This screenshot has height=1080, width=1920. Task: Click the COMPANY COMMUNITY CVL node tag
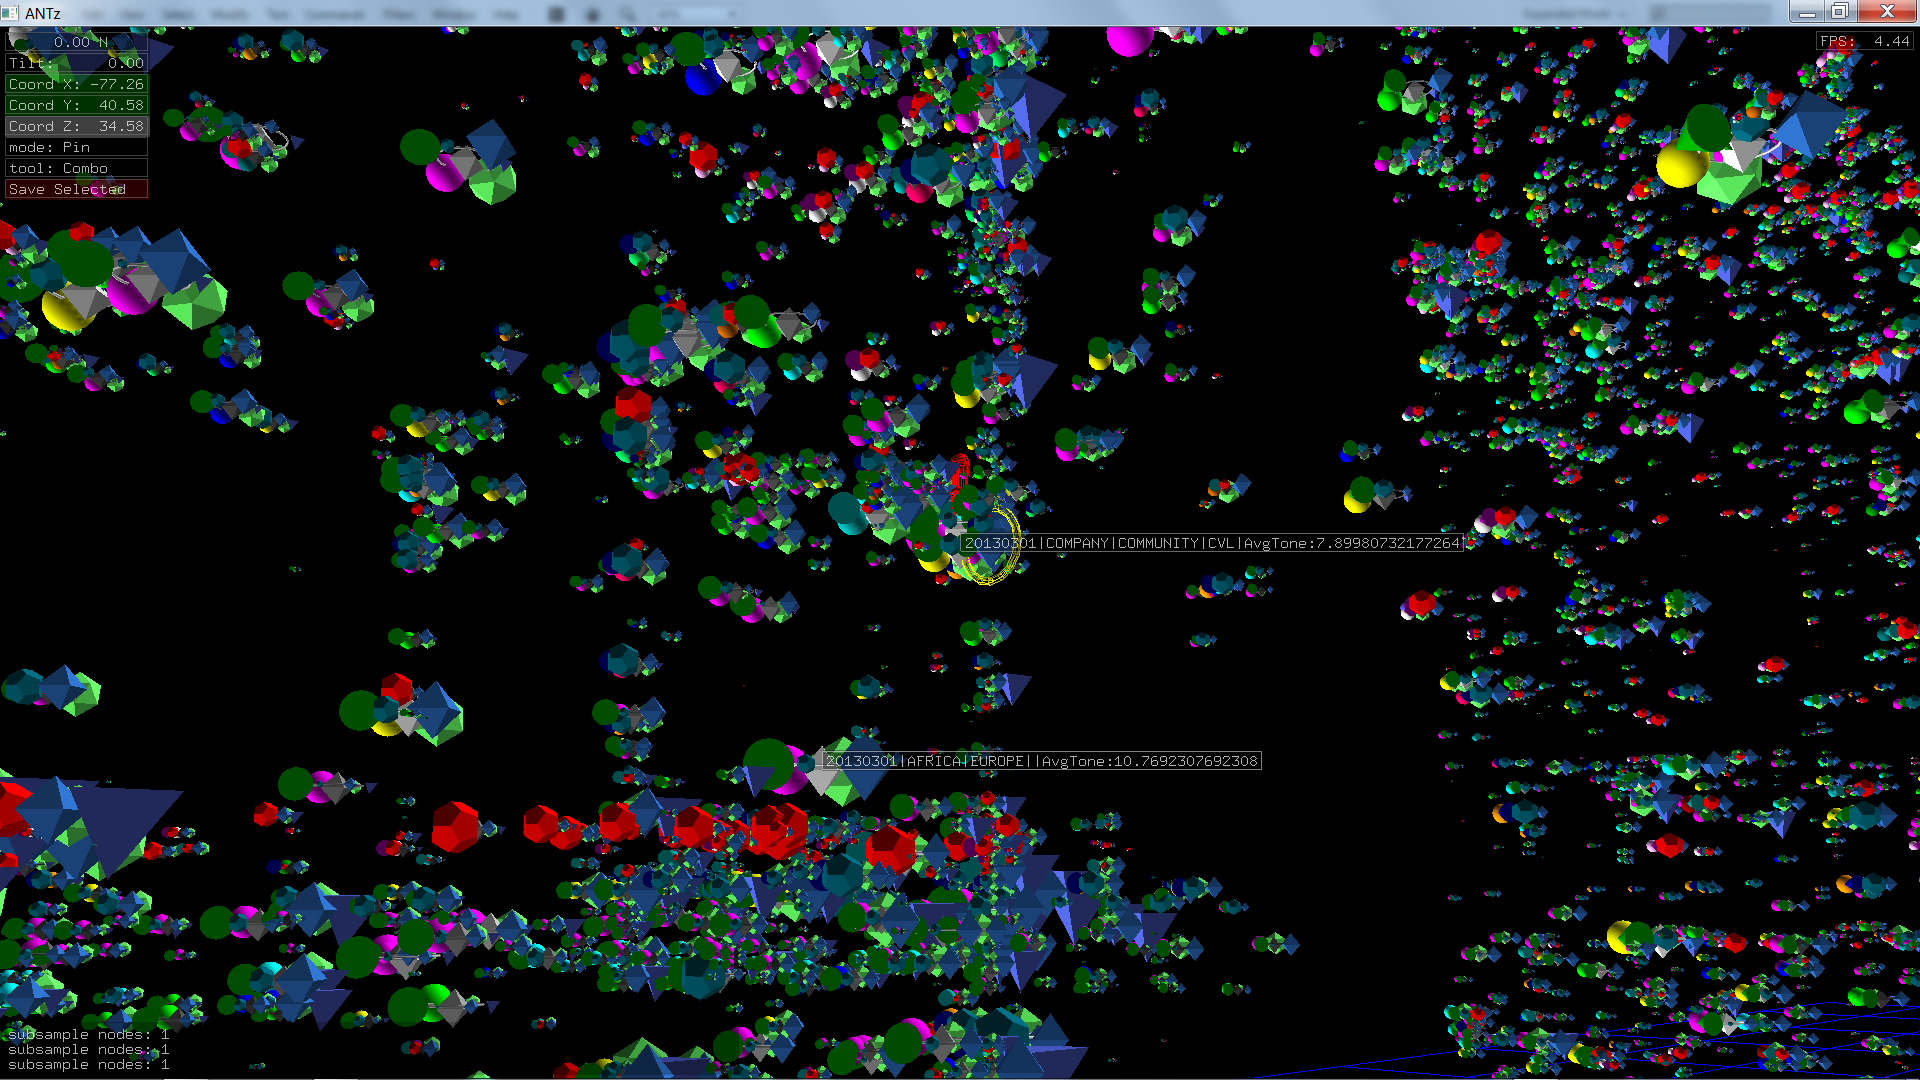click(1212, 543)
